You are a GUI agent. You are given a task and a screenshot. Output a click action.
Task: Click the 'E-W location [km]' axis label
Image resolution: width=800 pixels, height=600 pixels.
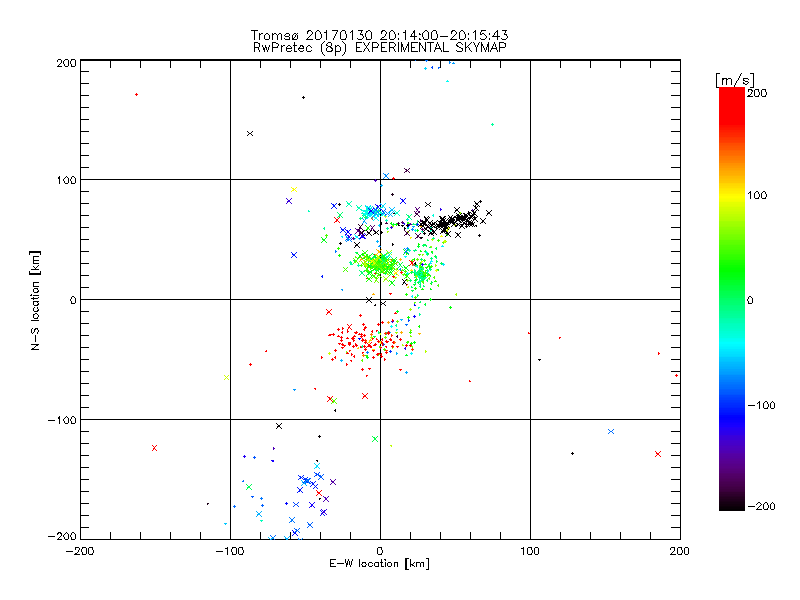coord(379,563)
